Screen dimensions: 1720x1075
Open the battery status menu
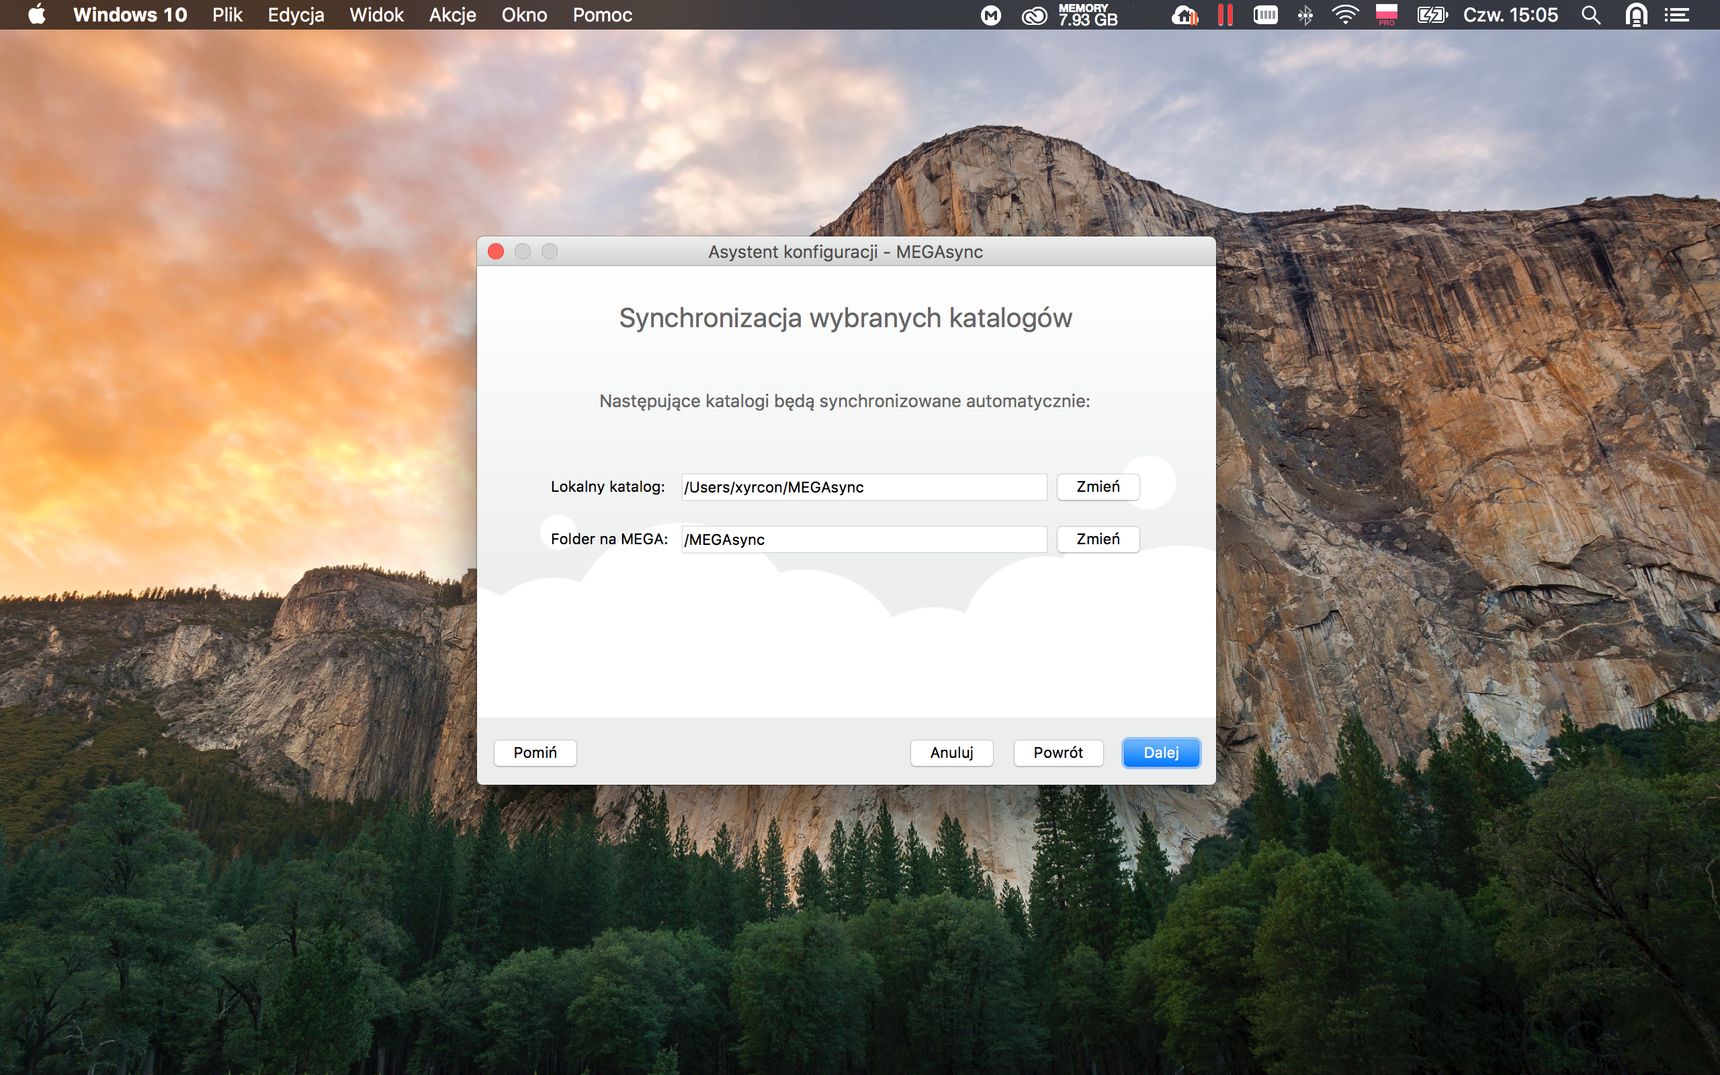[1432, 15]
